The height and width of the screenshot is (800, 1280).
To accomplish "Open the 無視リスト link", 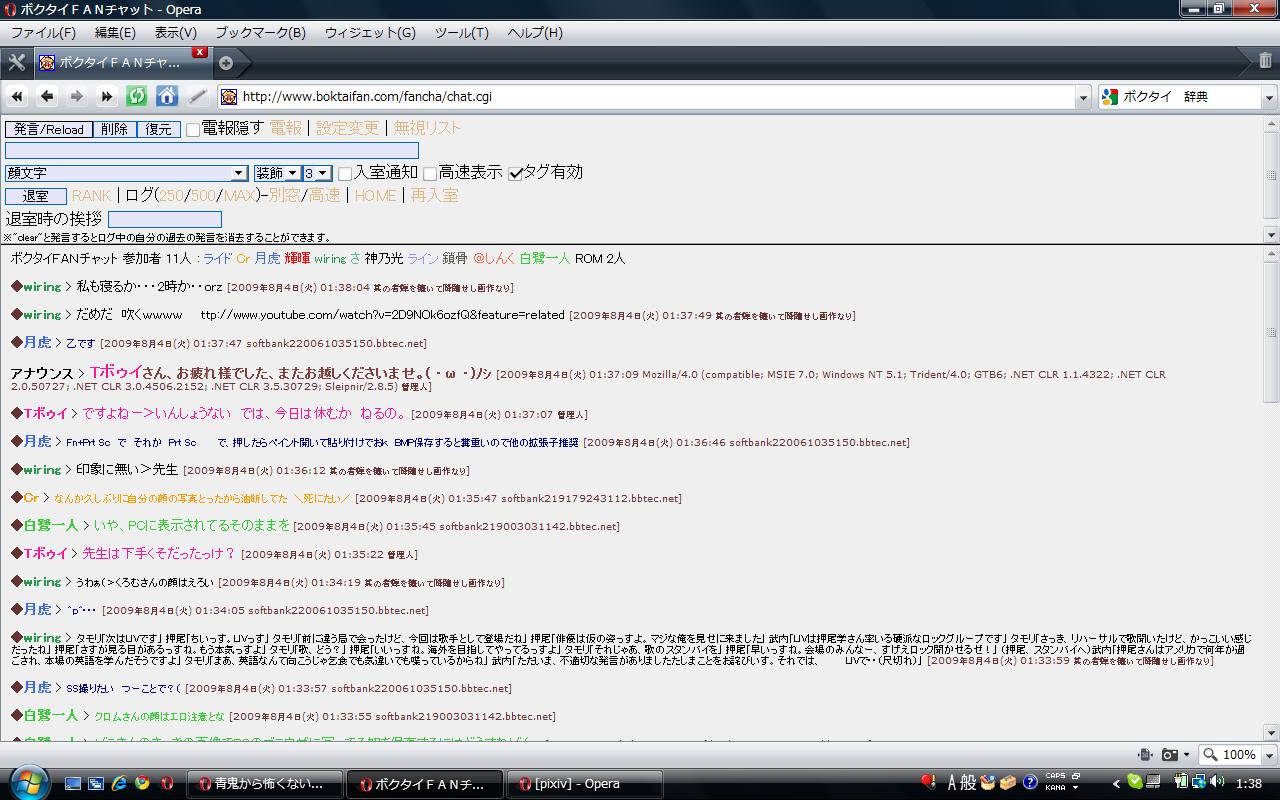I will pyautogui.click(x=427, y=128).
